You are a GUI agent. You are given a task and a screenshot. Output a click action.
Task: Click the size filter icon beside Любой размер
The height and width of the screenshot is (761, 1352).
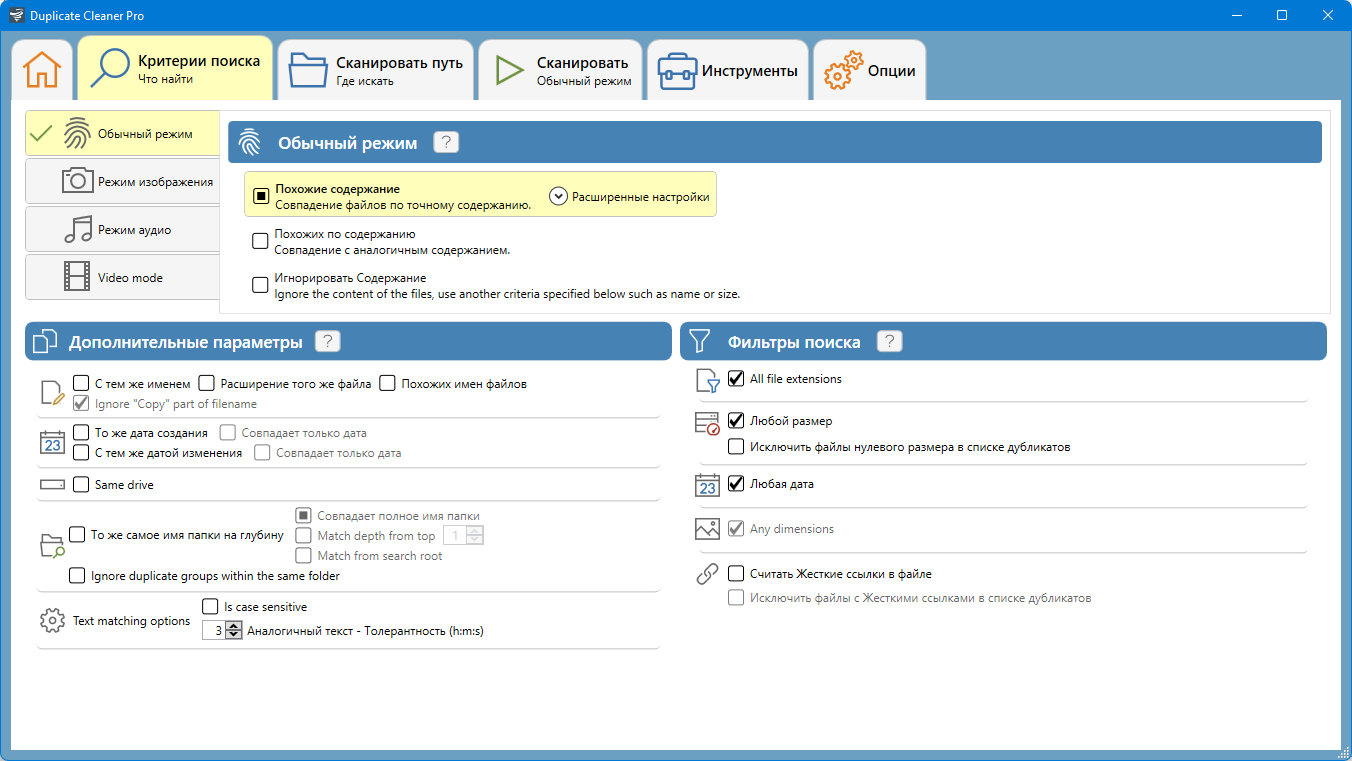tap(707, 423)
